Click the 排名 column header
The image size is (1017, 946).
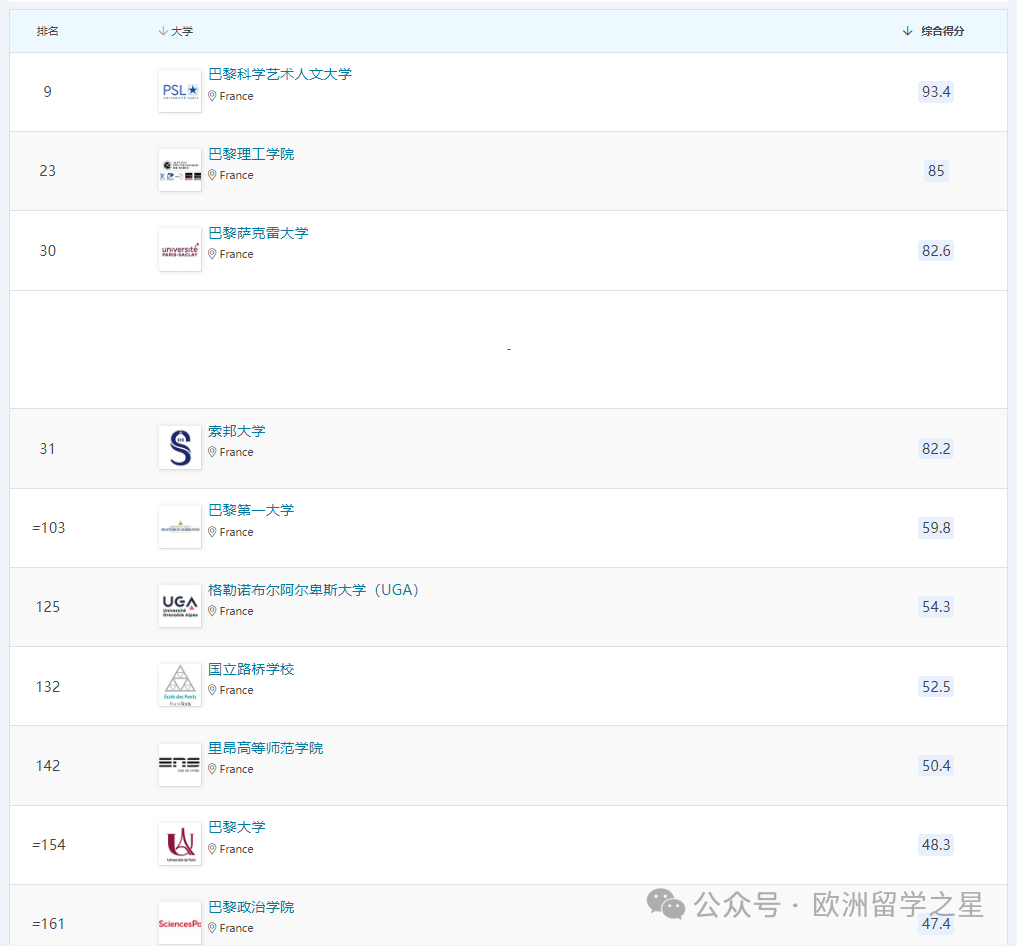pyautogui.click(x=48, y=31)
